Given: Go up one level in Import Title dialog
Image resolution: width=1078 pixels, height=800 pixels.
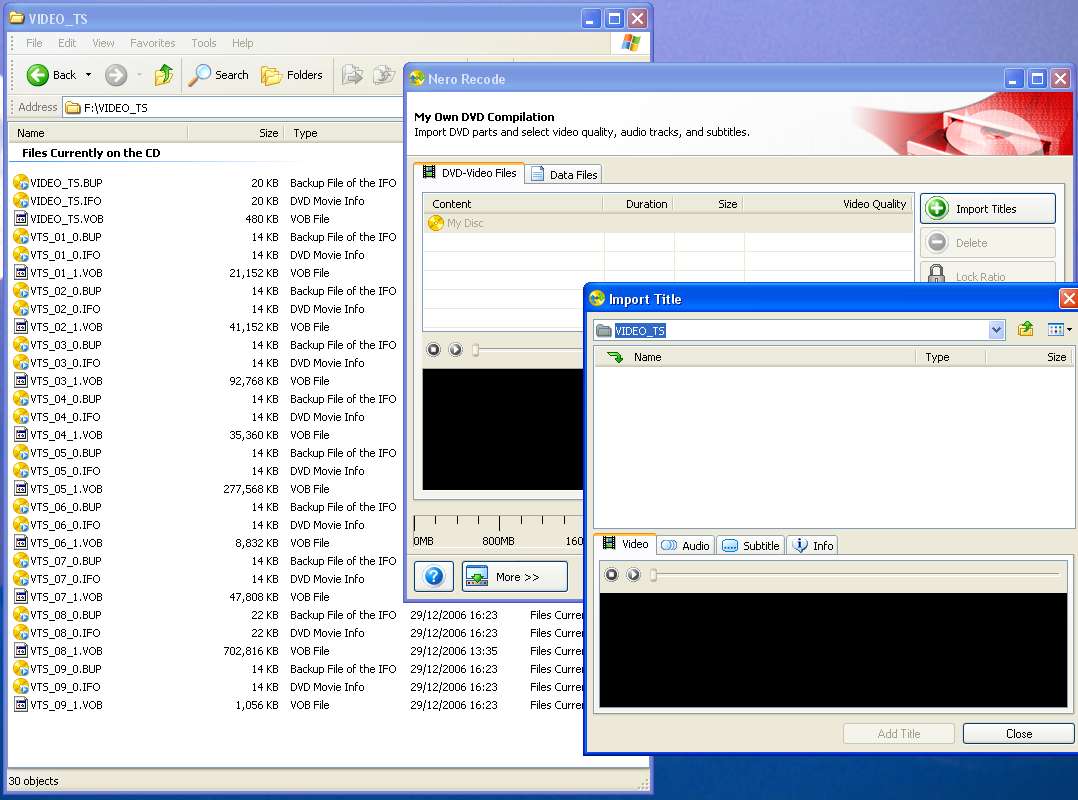Looking at the screenshot, I should click(x=1026, y=330).
